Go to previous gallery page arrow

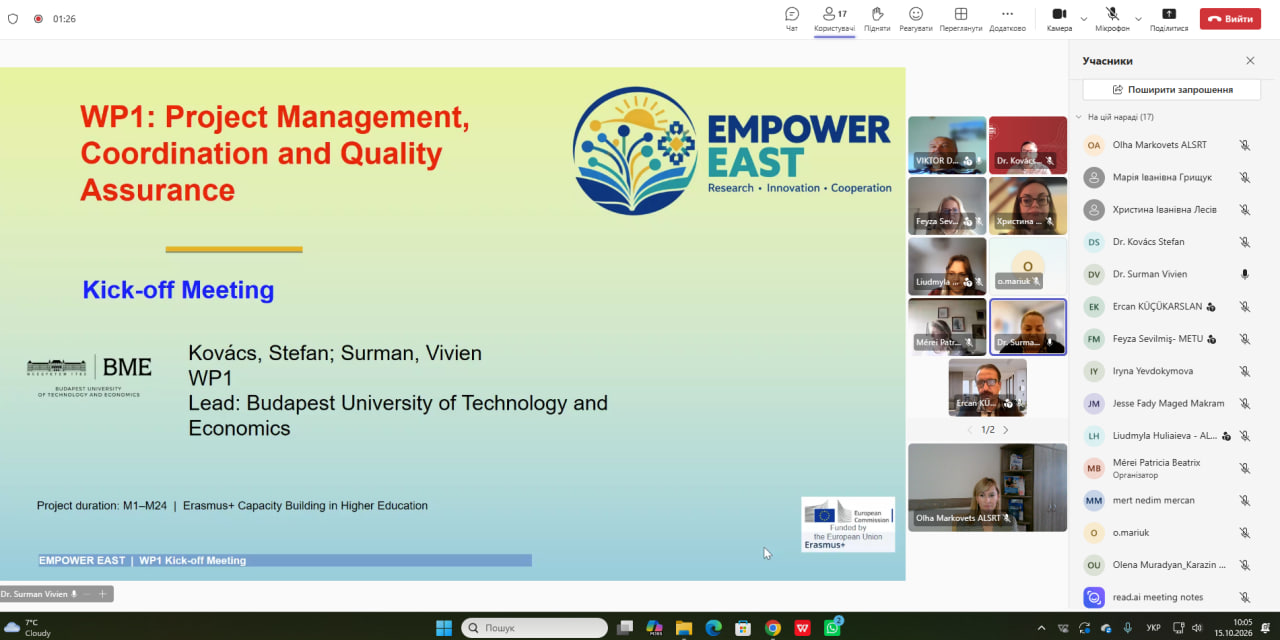click(968, 430)
